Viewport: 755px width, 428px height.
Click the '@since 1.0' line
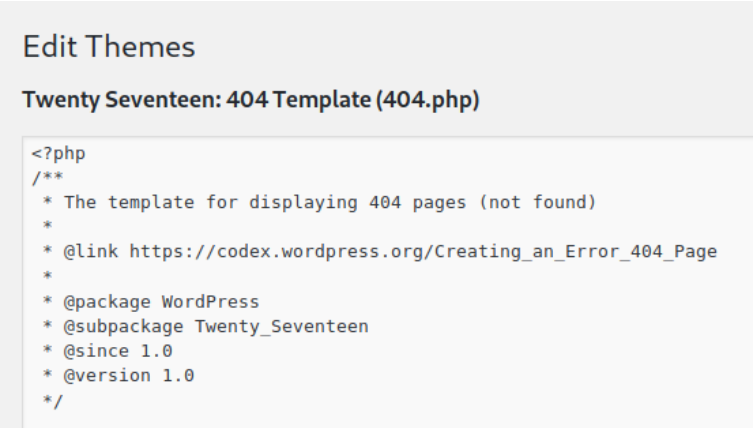click(107, 351)
